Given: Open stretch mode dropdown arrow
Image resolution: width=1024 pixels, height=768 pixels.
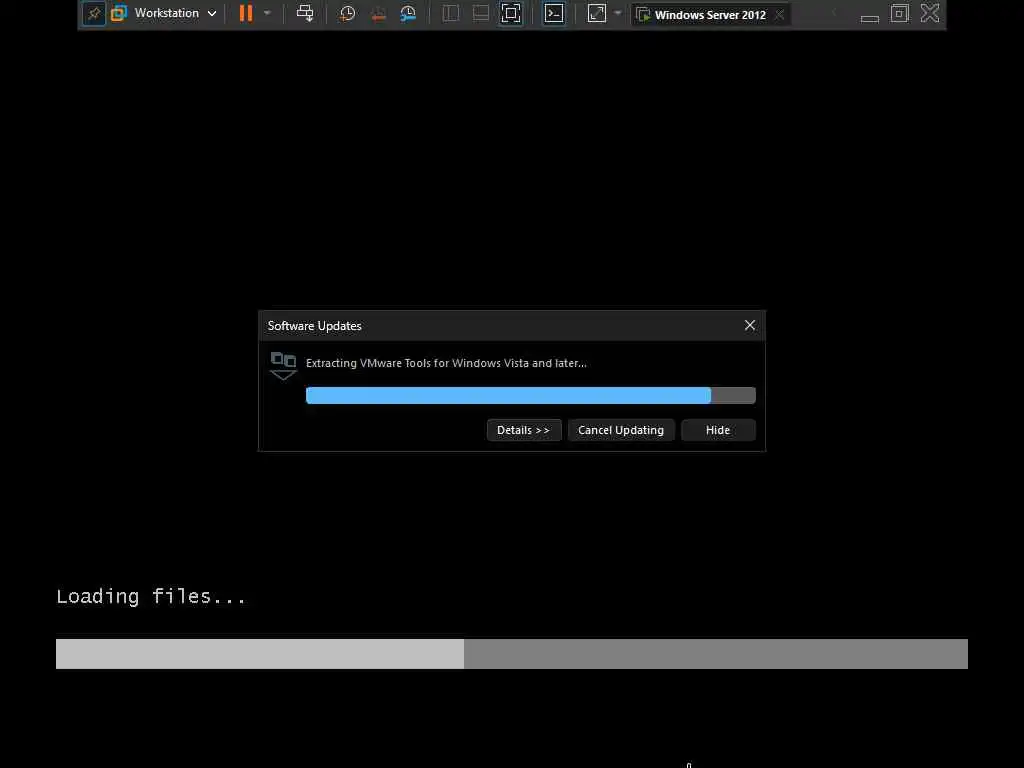Looking at the screenshot, I should click(618, 13).
